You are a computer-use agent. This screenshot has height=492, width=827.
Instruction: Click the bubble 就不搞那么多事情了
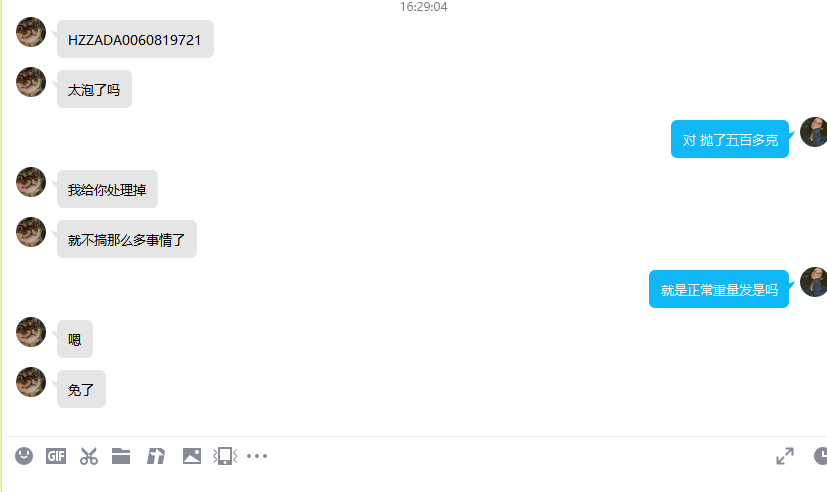click(127, 239)
